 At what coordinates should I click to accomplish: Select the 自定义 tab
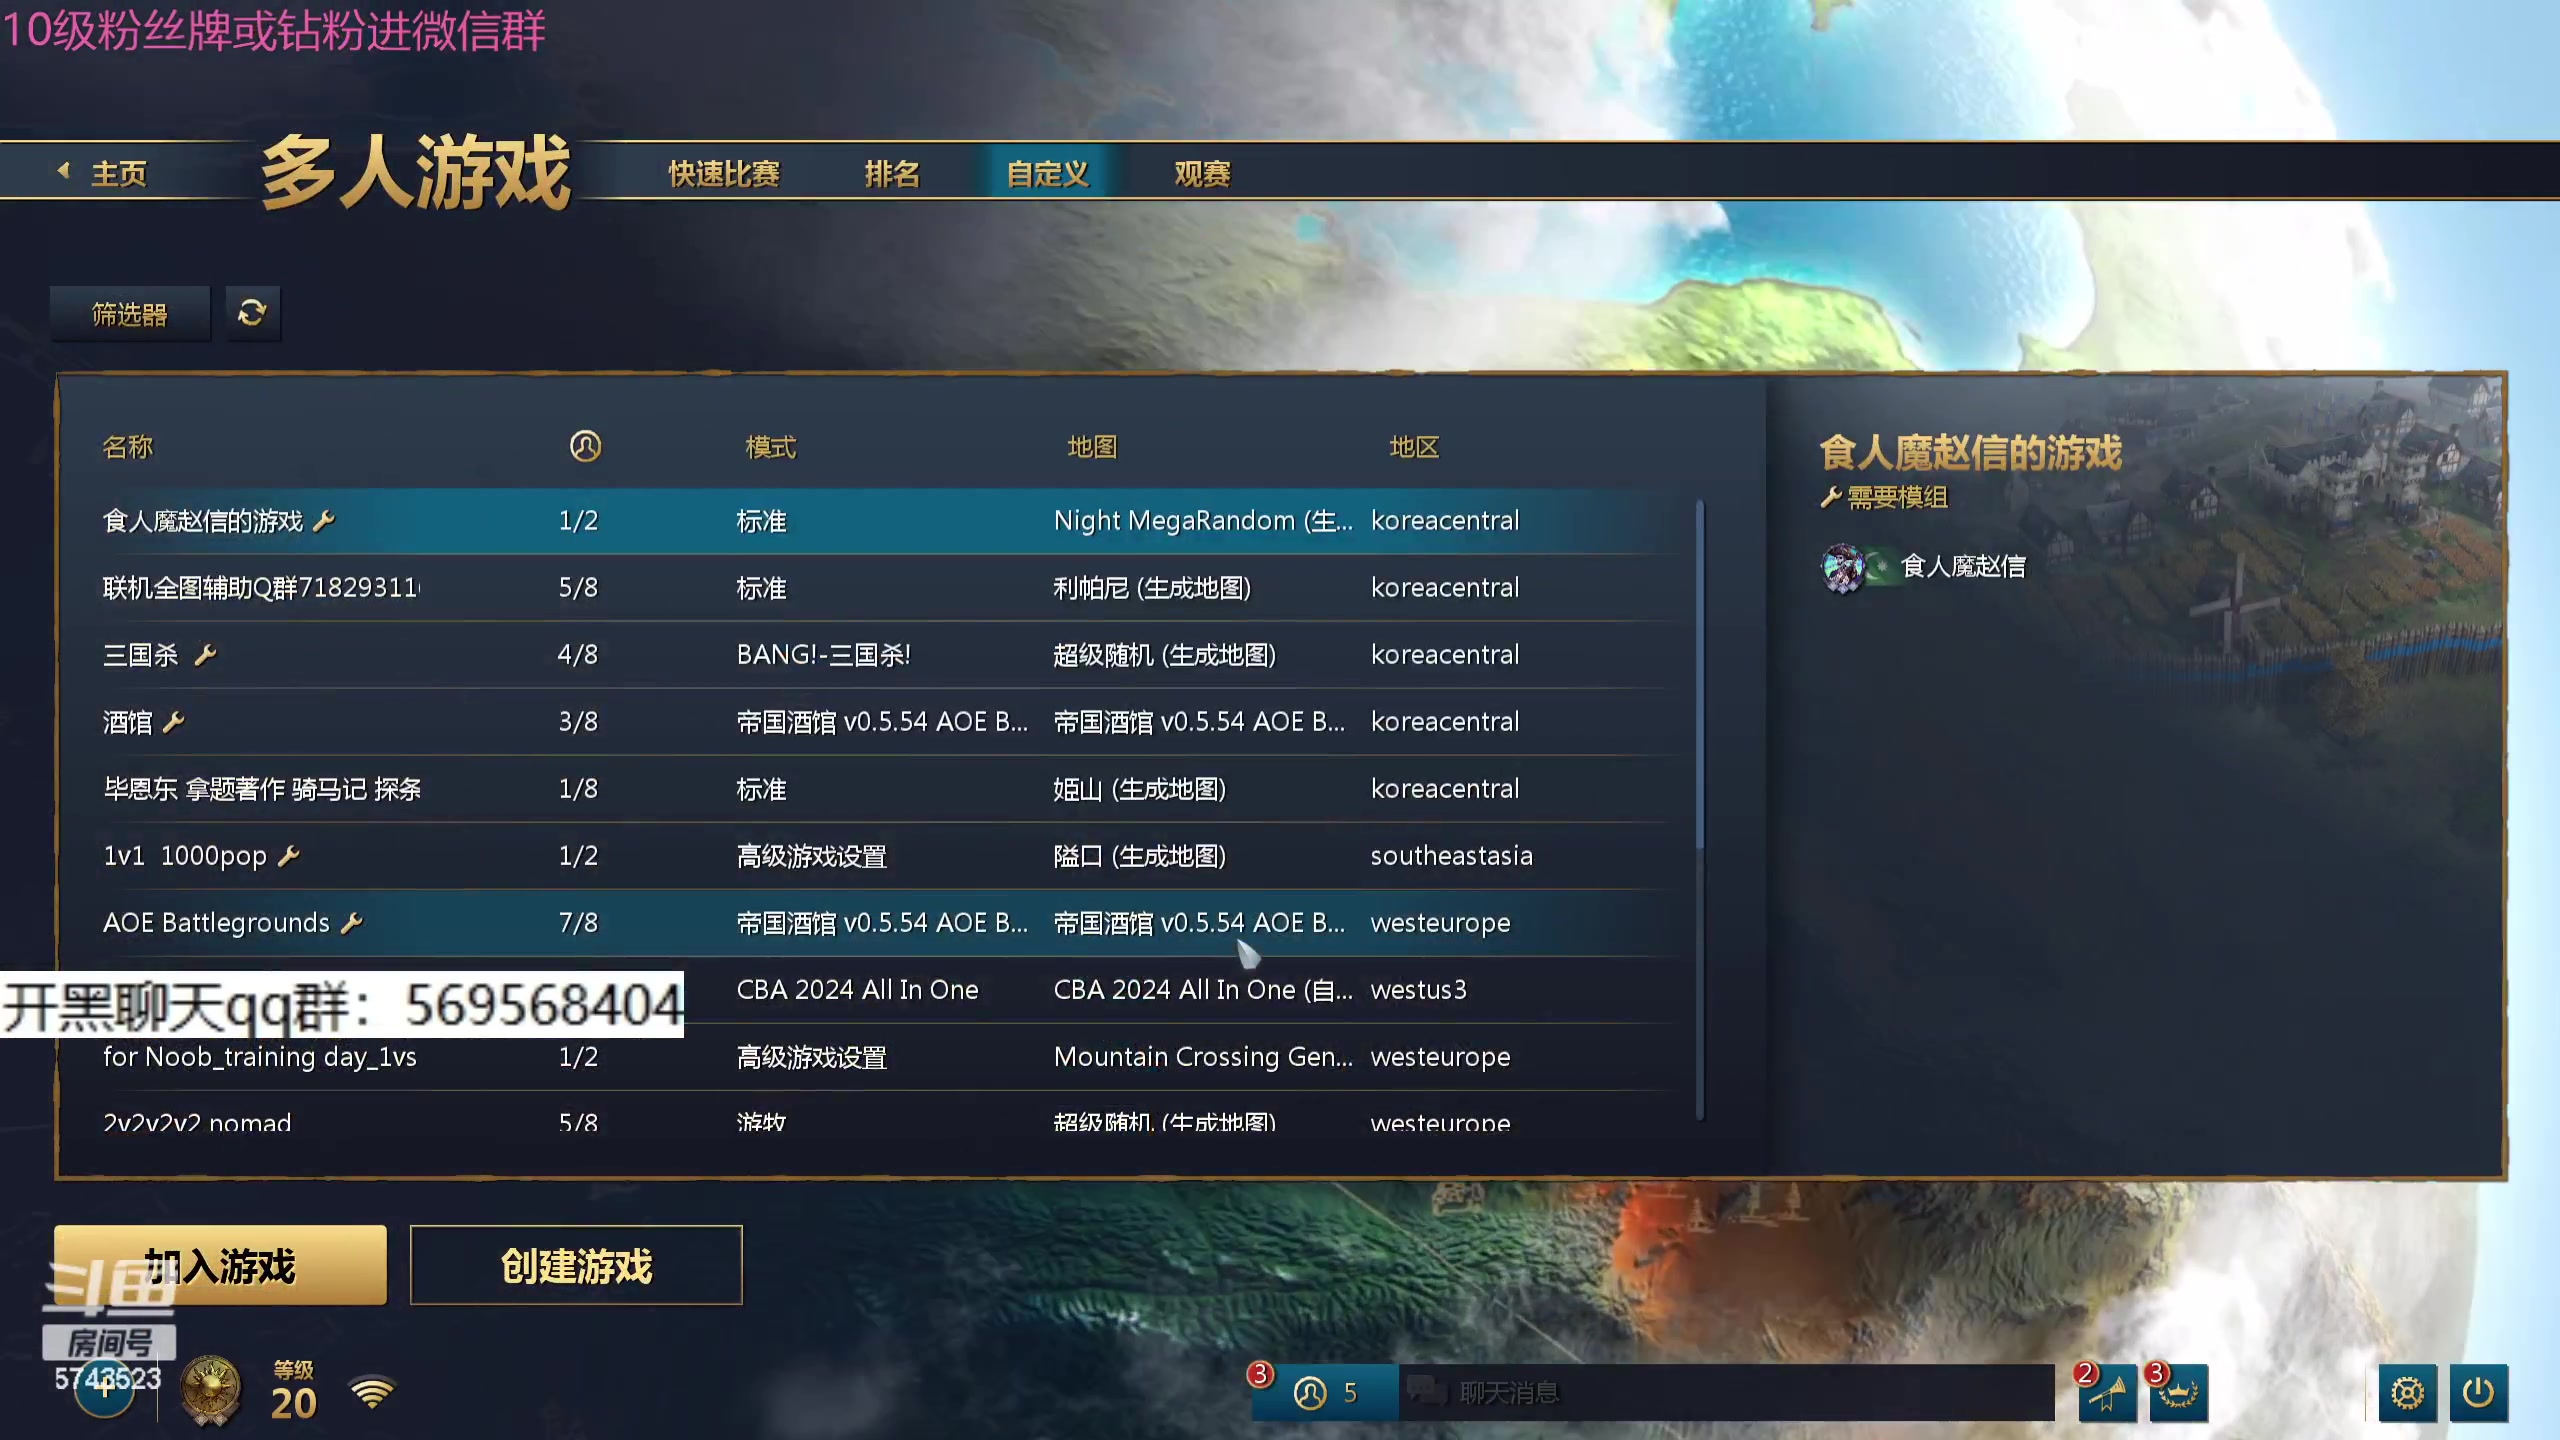(x=1047, y=174)
